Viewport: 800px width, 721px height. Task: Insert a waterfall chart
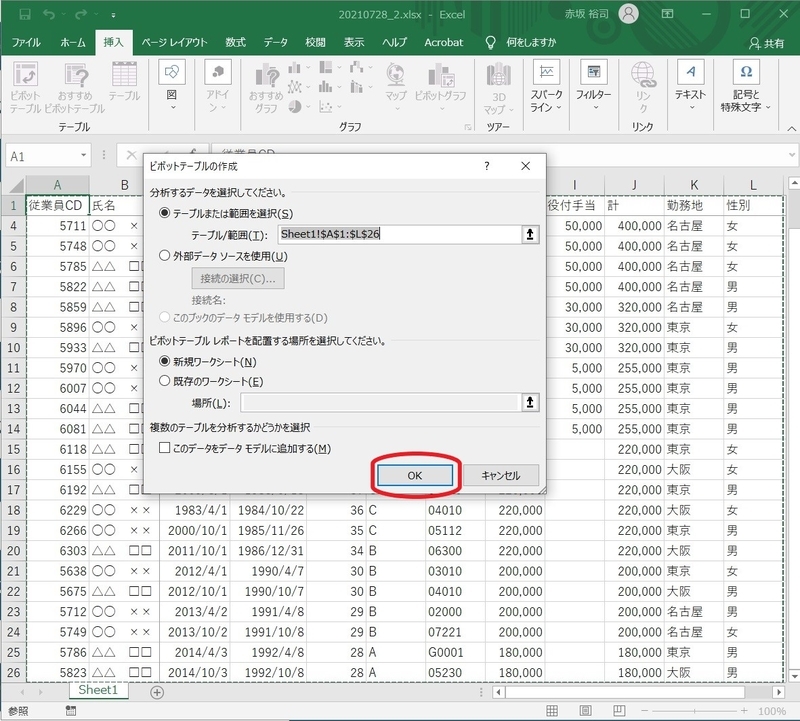coord(360,67)
